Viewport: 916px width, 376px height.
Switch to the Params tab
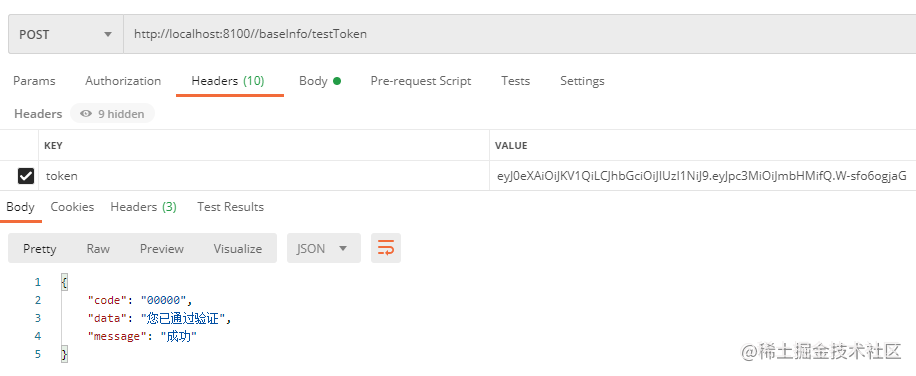click(34, 81)
